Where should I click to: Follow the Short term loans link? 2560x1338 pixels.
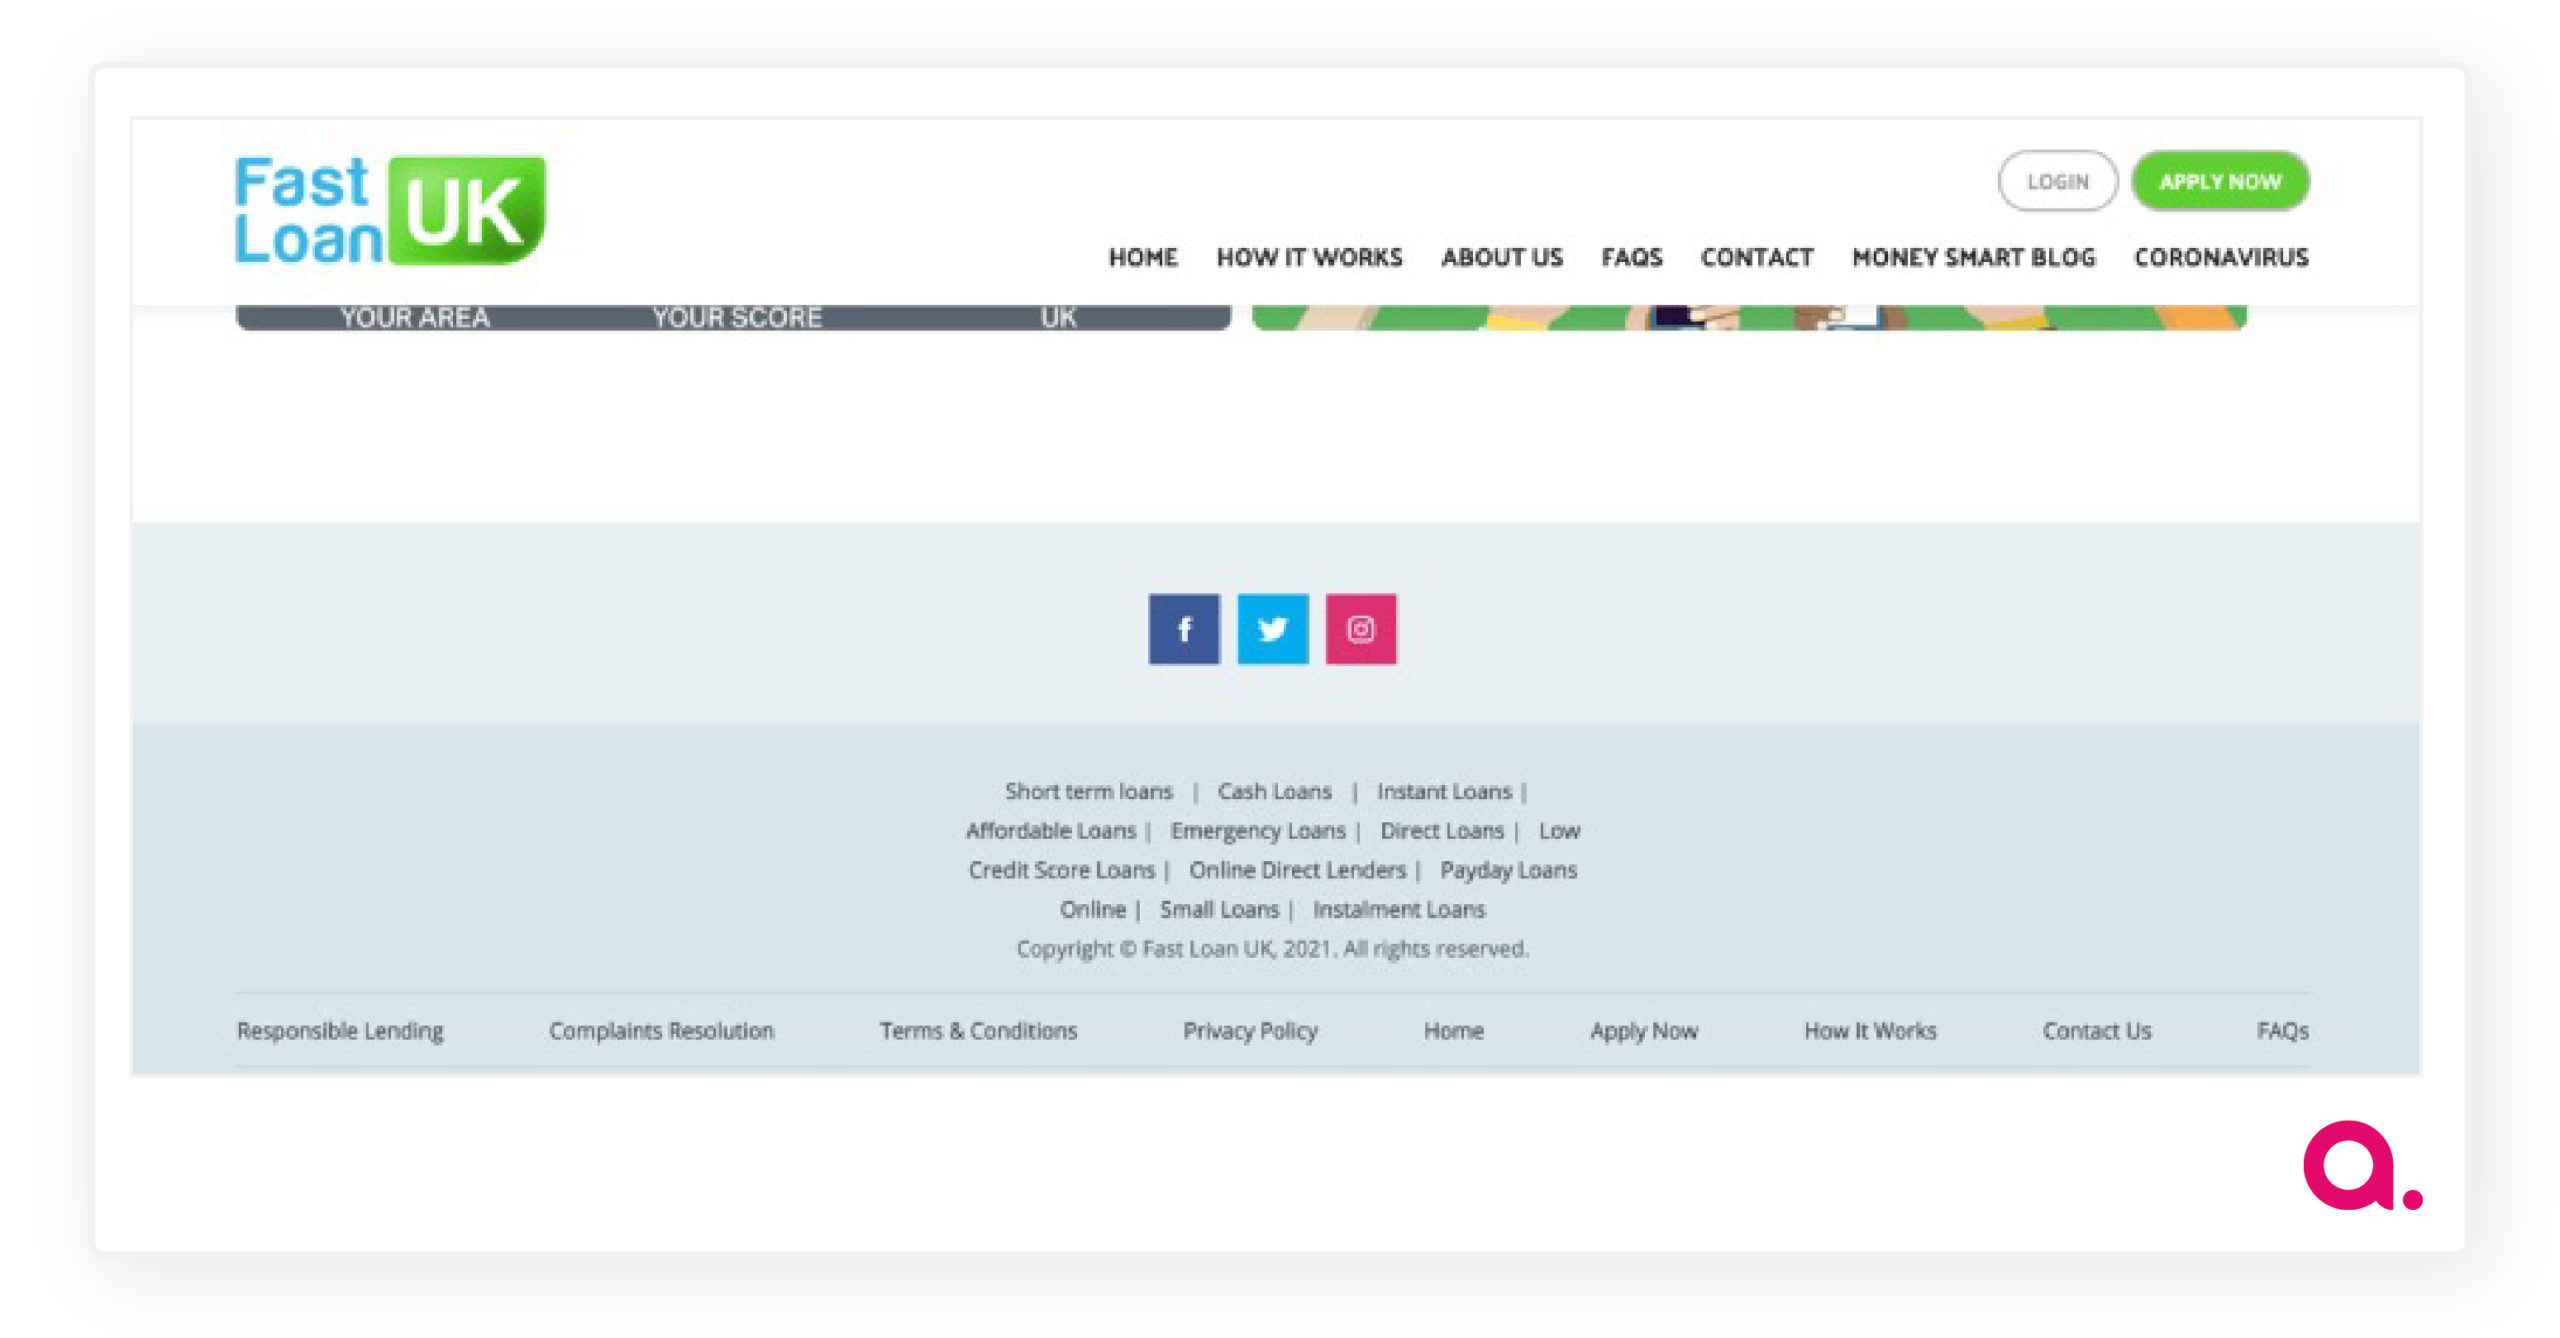(x=1088, y=791)
